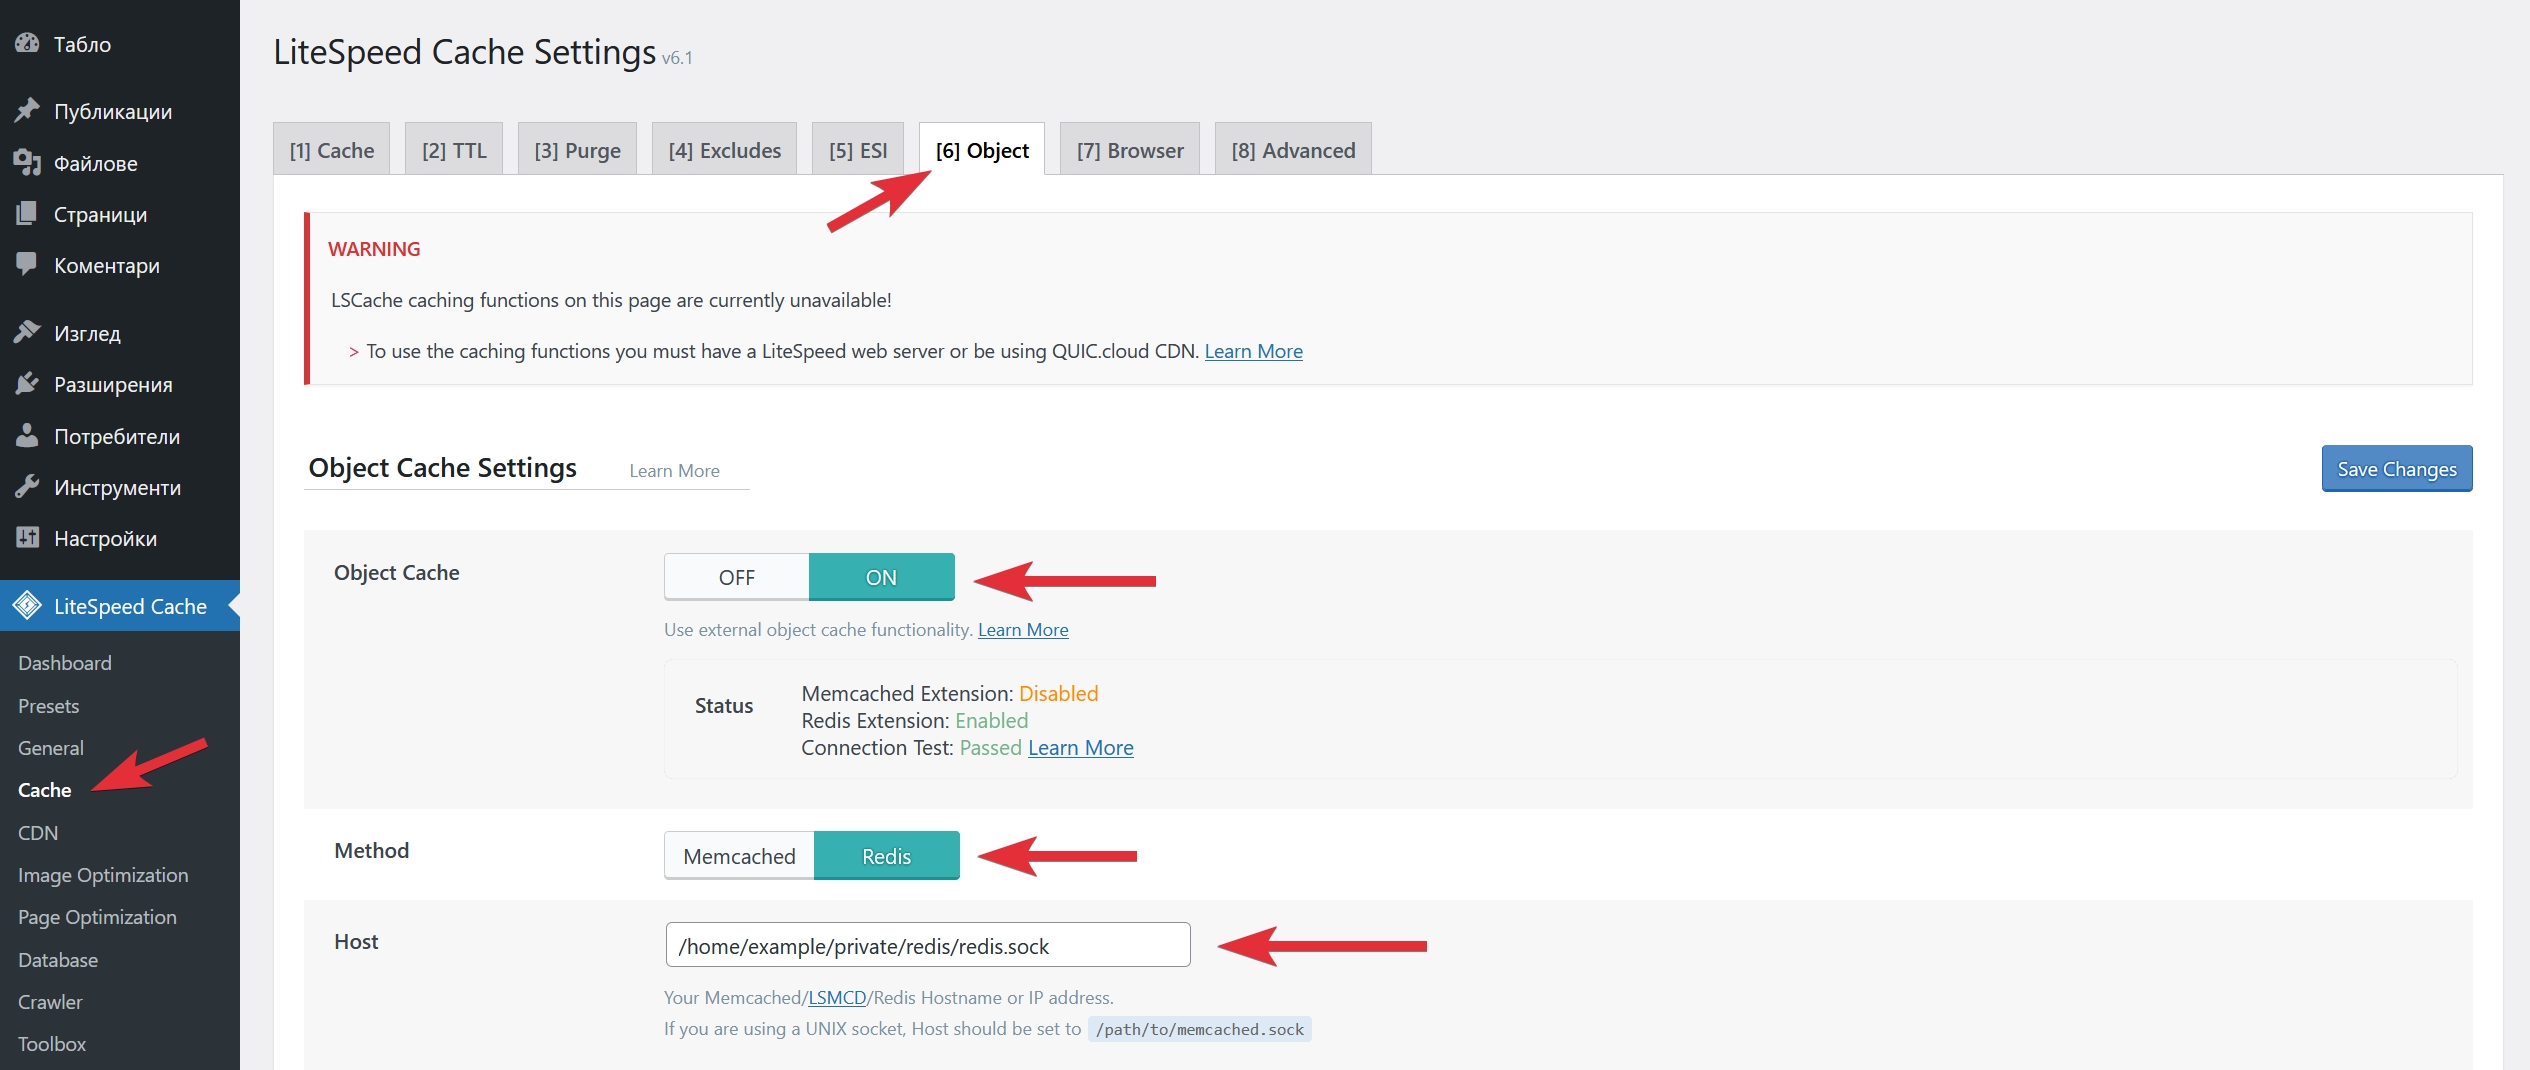Go to the [5] ESI tab

[858, 150]
